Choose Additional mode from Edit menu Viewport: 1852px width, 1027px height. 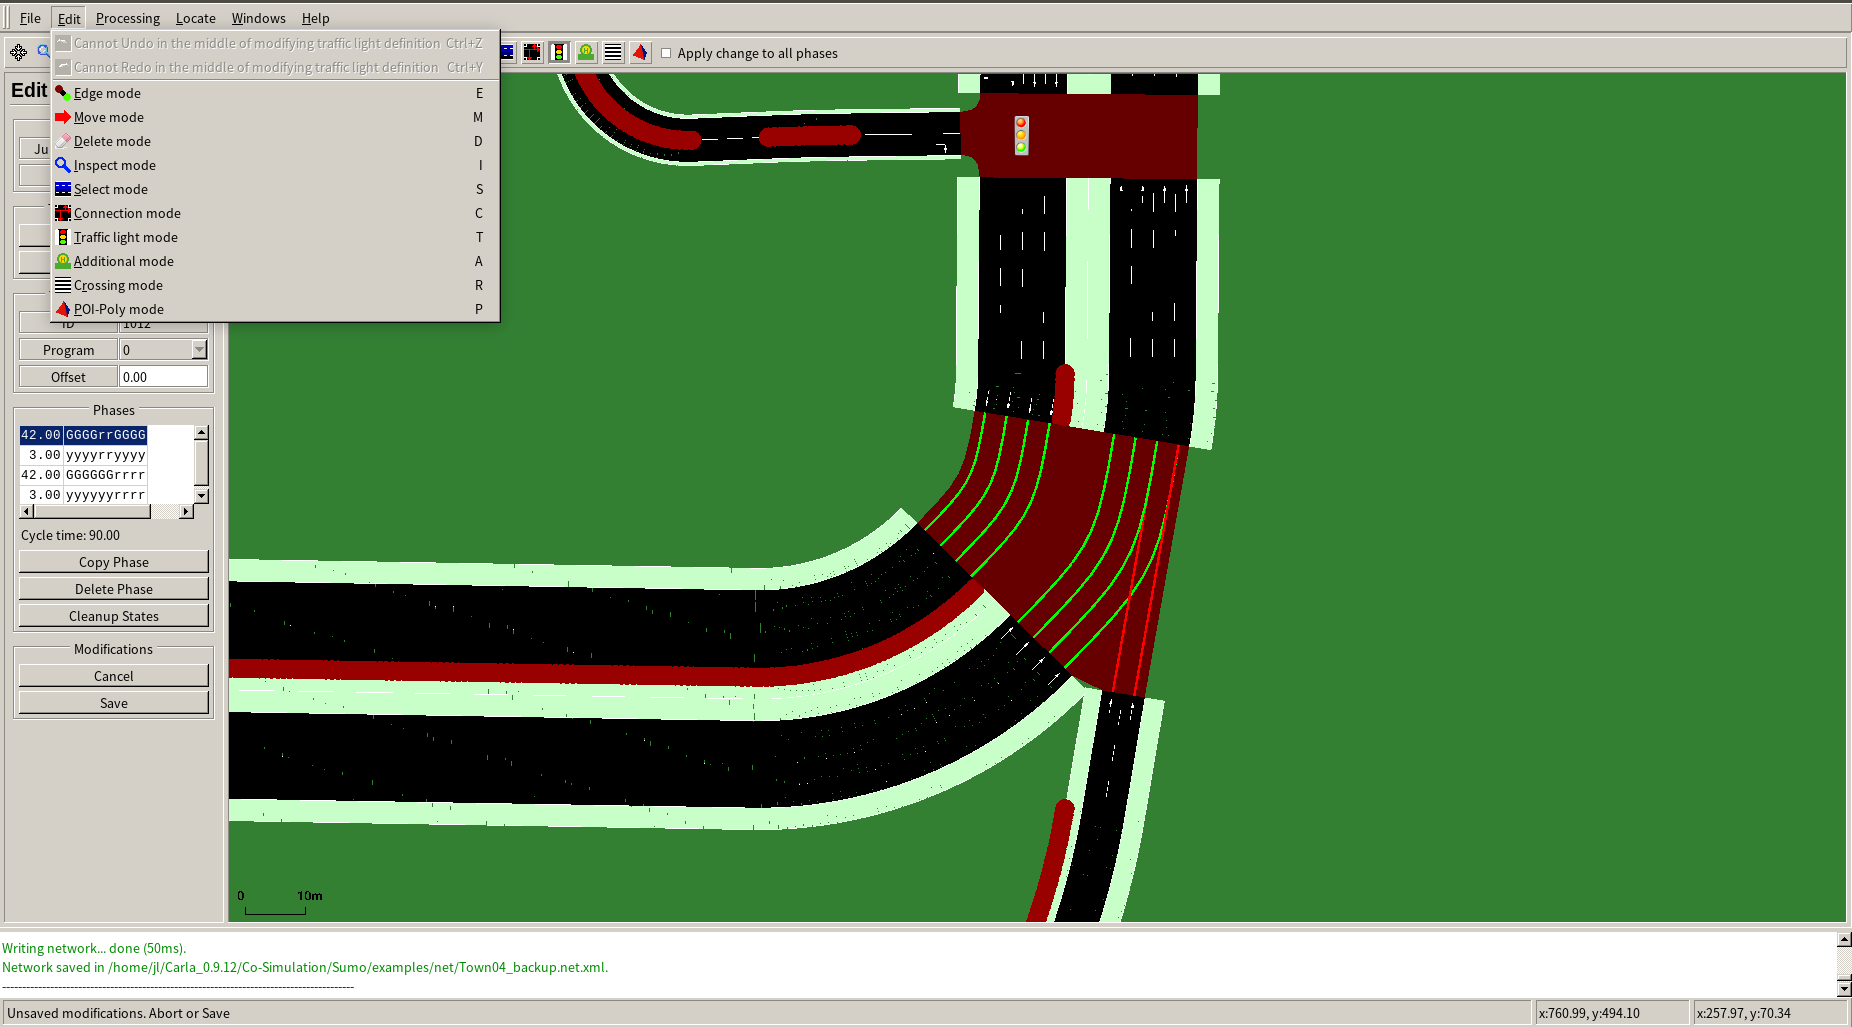pos(275,261)
